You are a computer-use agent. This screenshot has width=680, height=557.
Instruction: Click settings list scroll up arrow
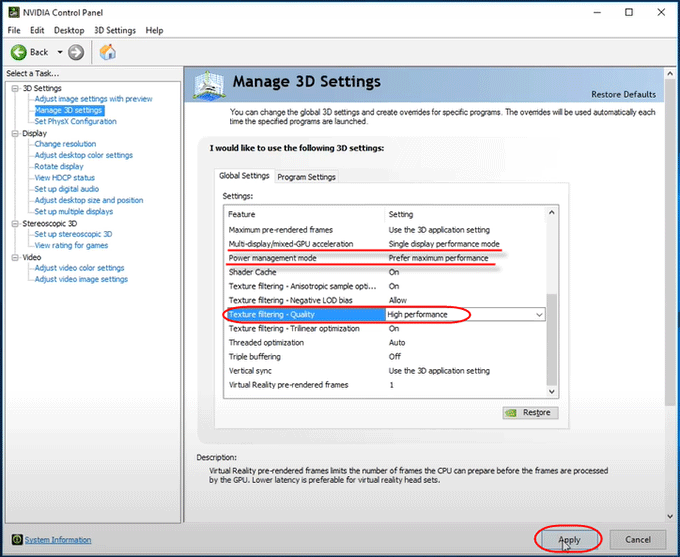click(552, 212)
